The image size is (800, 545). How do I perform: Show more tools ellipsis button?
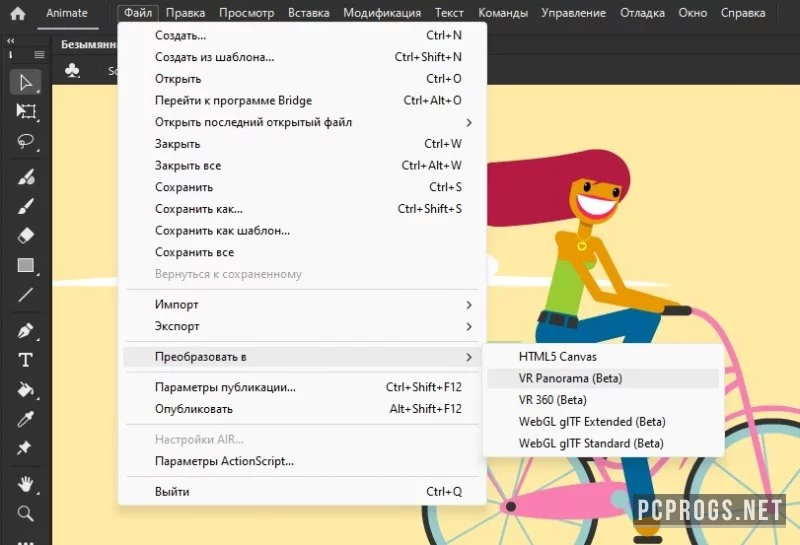tap(26, 541)
